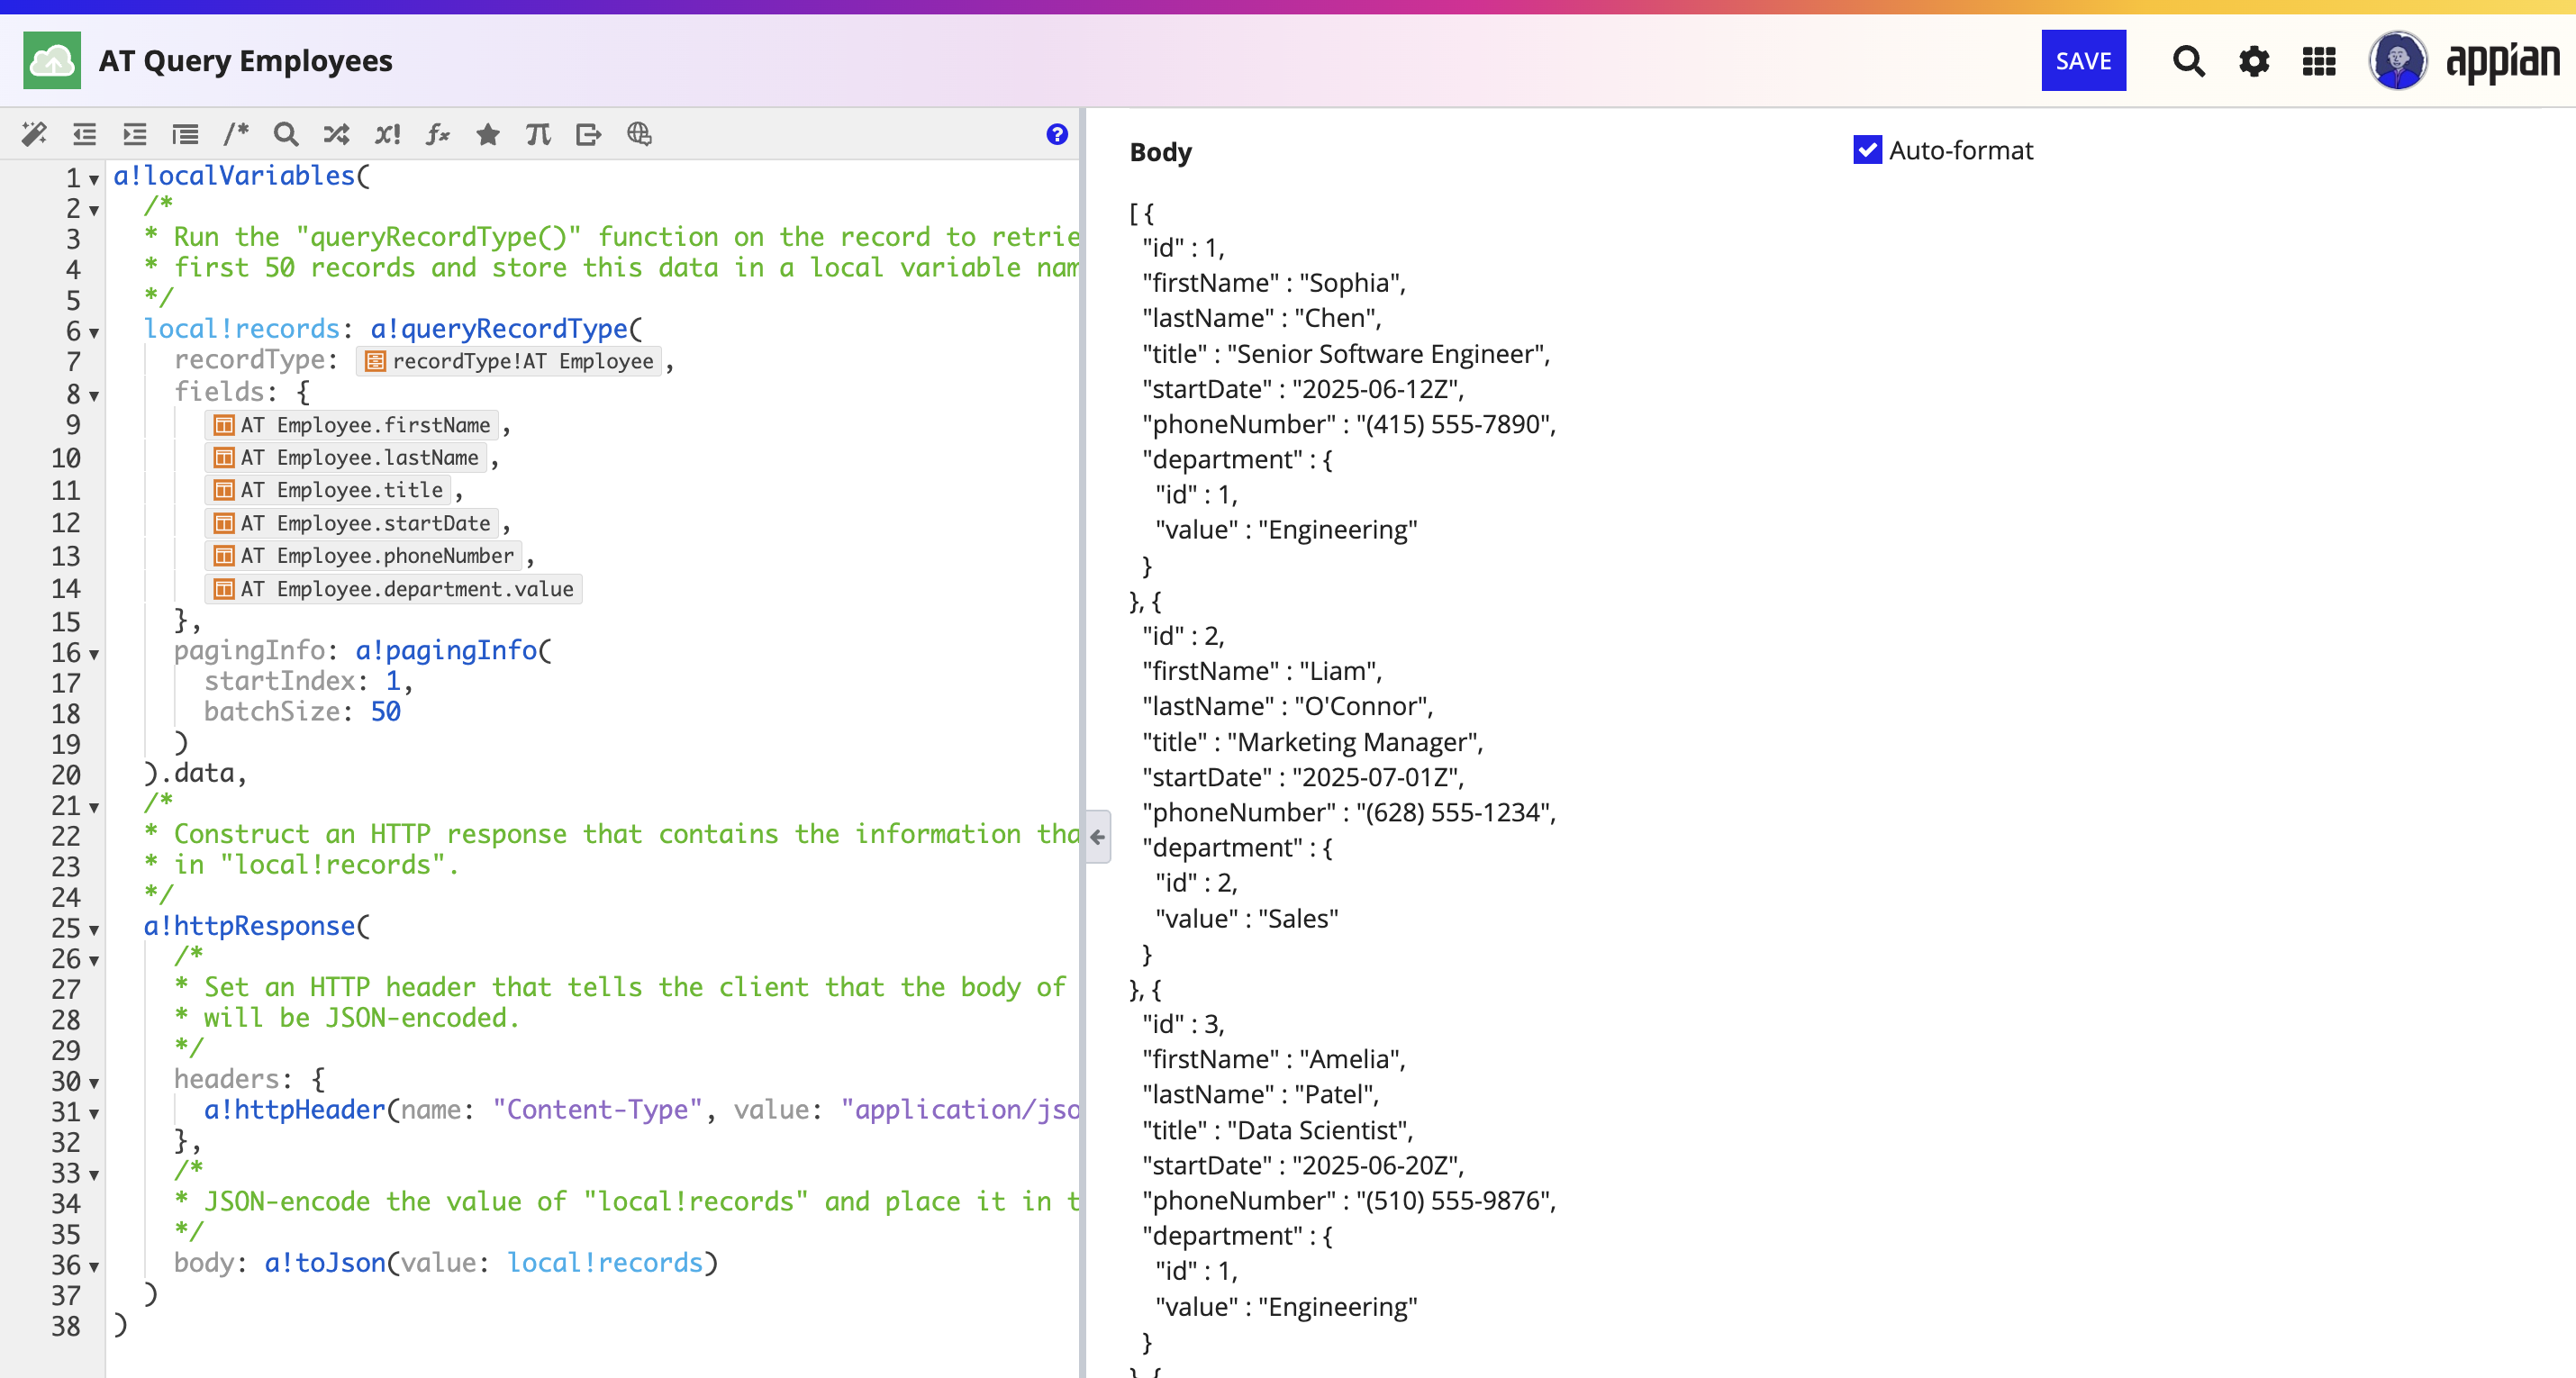Collapse the body comment fold arrow at line 33
The image size is (2576, 1378).
(94, 1175)
